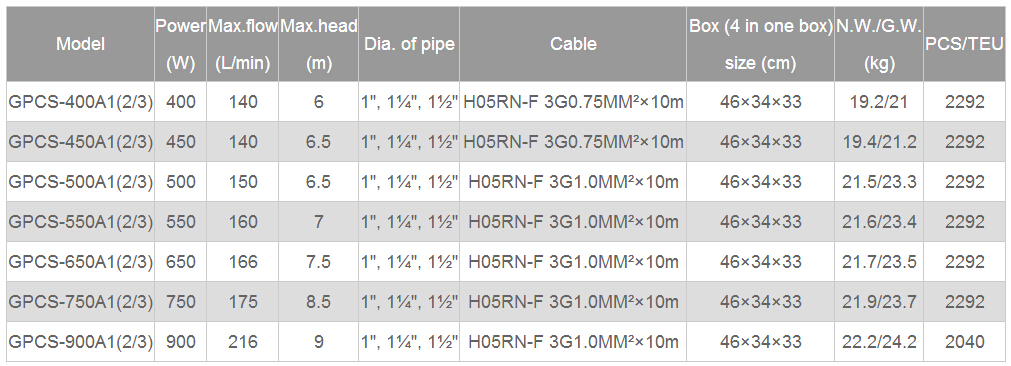1011x366 pixels.
Task: Select the GPCS-500A1(2/3) row label
Action: pyautogui.click(x=81, y=182)
